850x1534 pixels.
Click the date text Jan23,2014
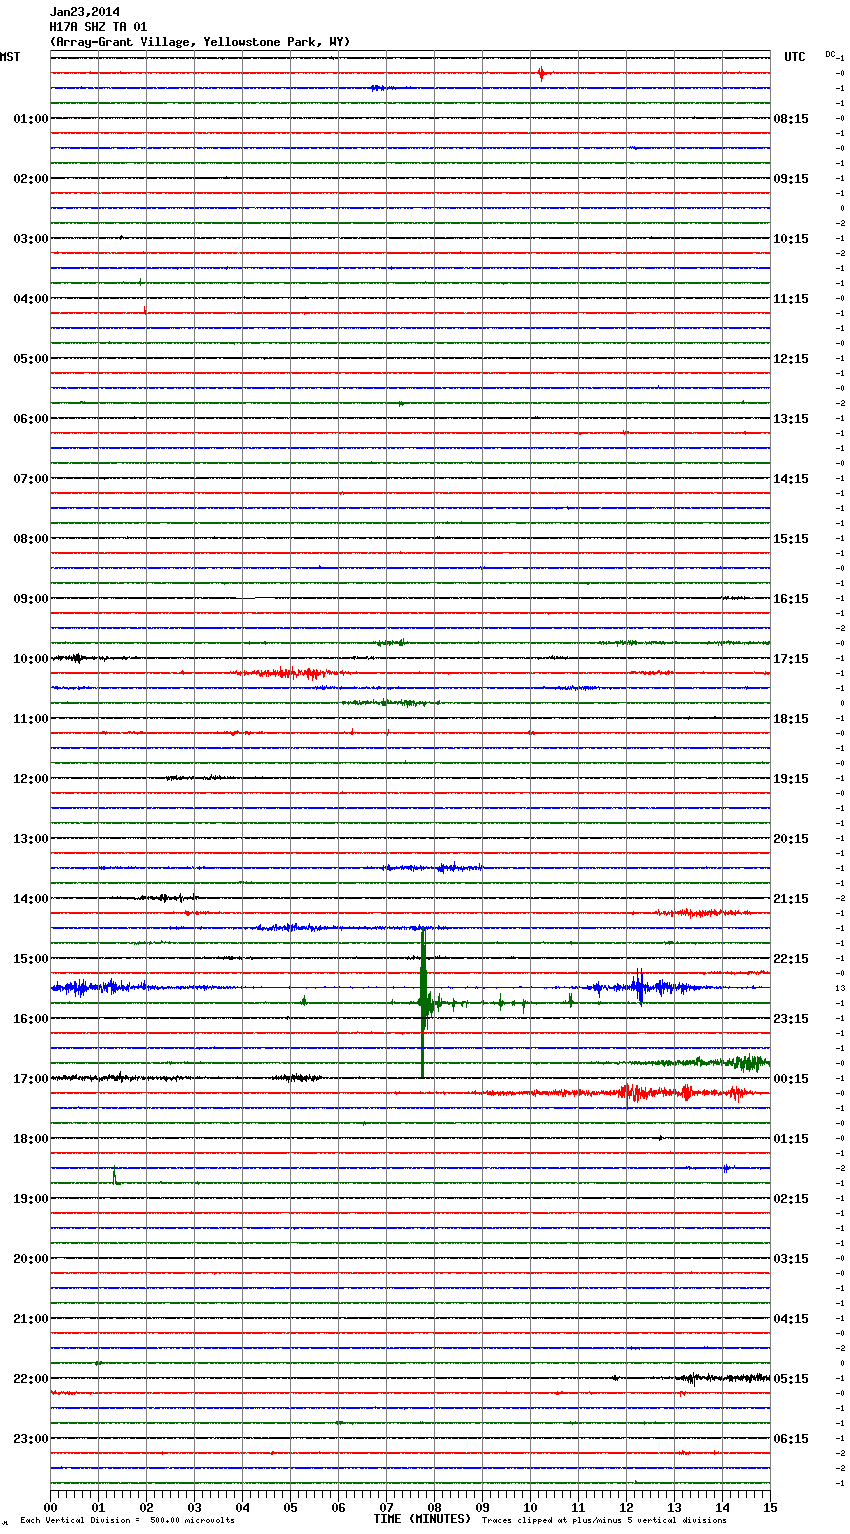coord(85,12)
